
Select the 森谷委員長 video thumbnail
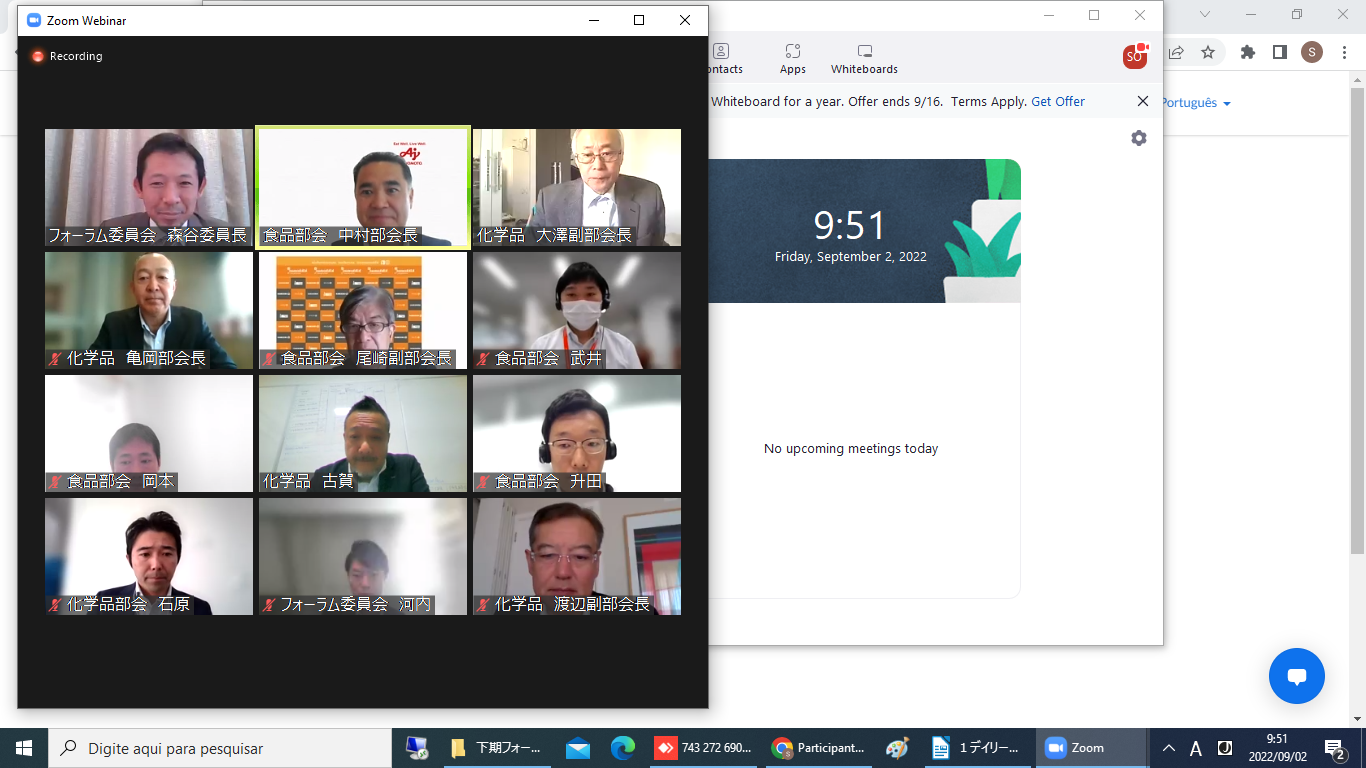149,186
